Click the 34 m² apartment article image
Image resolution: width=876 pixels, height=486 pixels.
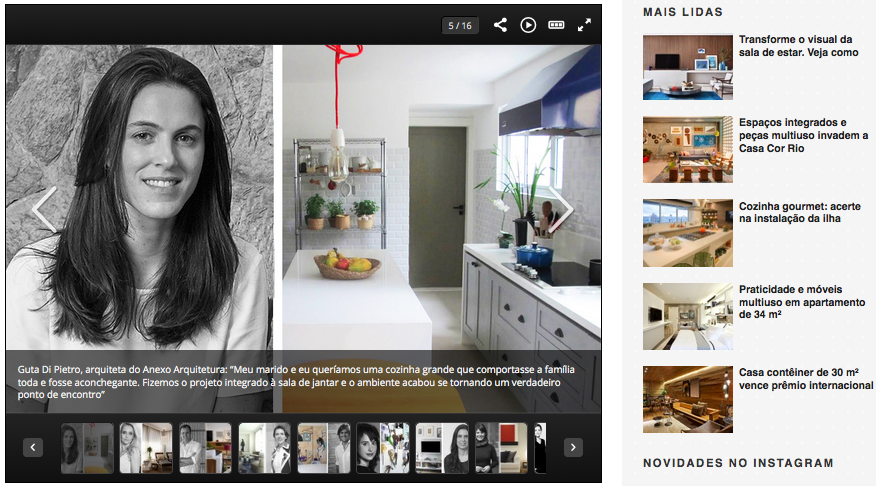coord(688,316)
